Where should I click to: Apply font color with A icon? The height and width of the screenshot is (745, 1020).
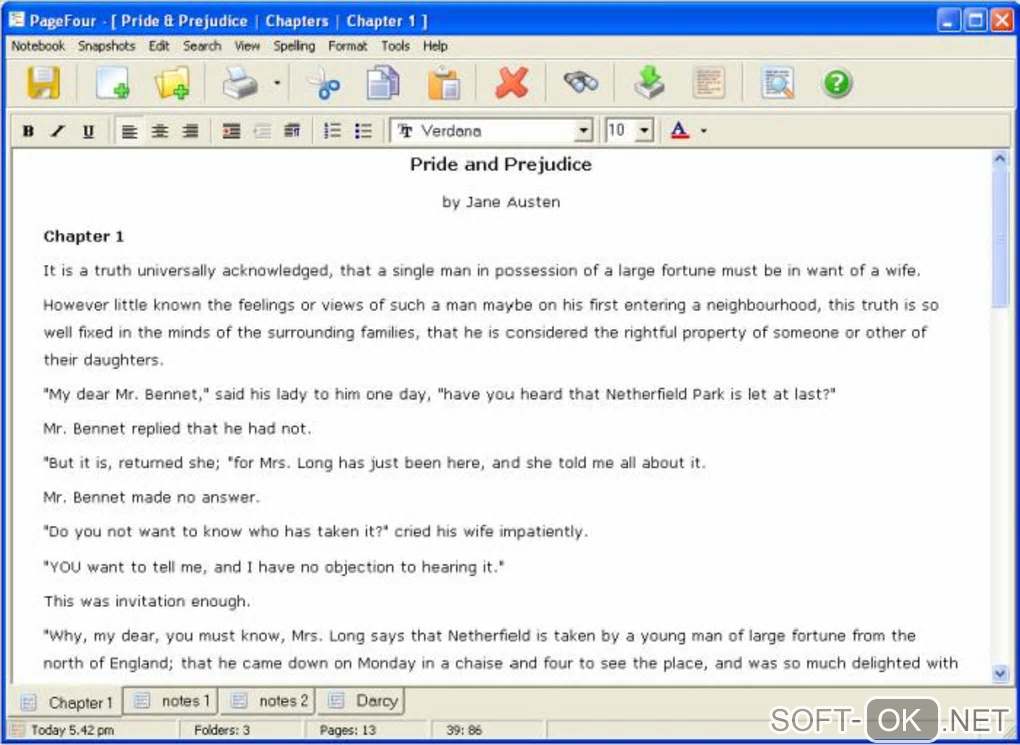[679, 131]
